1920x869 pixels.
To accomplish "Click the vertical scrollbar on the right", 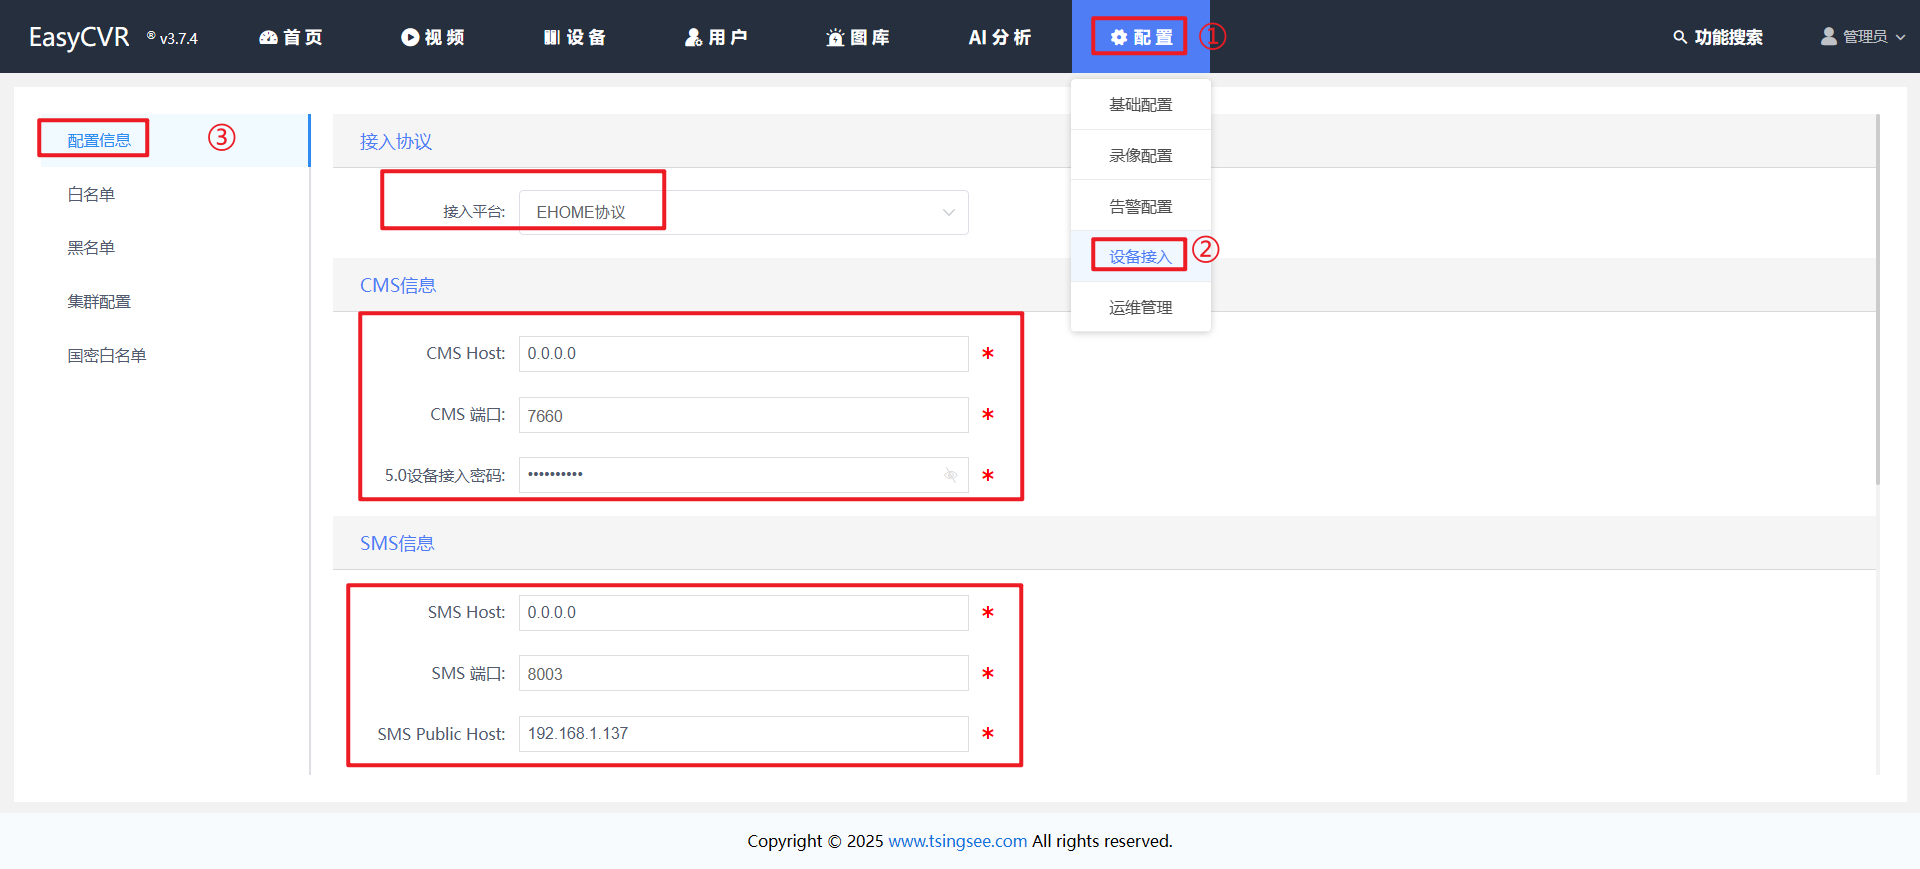I will [x=1877, y=300].
